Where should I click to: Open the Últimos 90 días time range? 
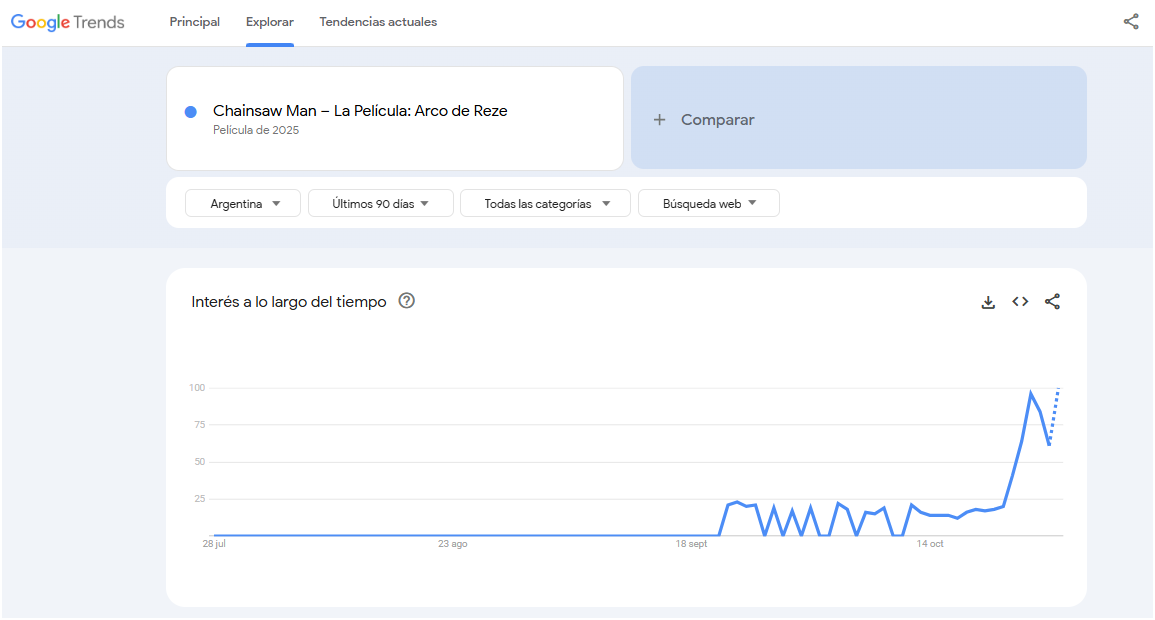tap(380, 203)
